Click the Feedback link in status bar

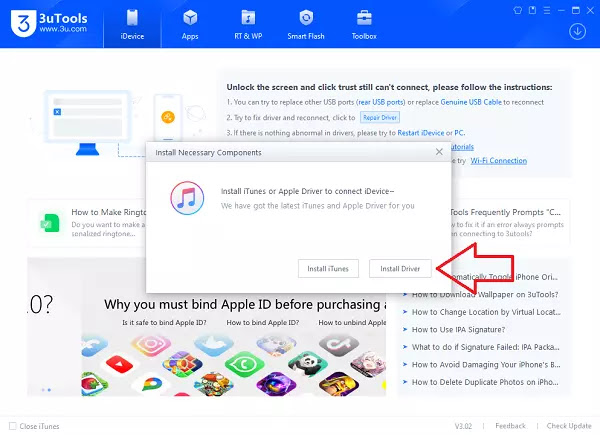pos(510,426)
